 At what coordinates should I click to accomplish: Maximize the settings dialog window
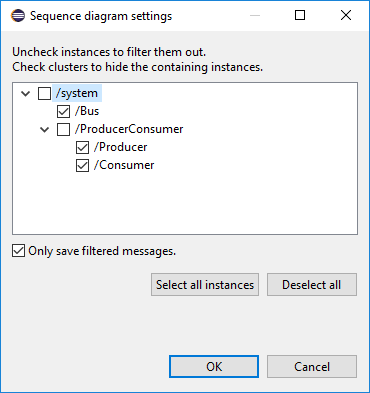[300, 15]
